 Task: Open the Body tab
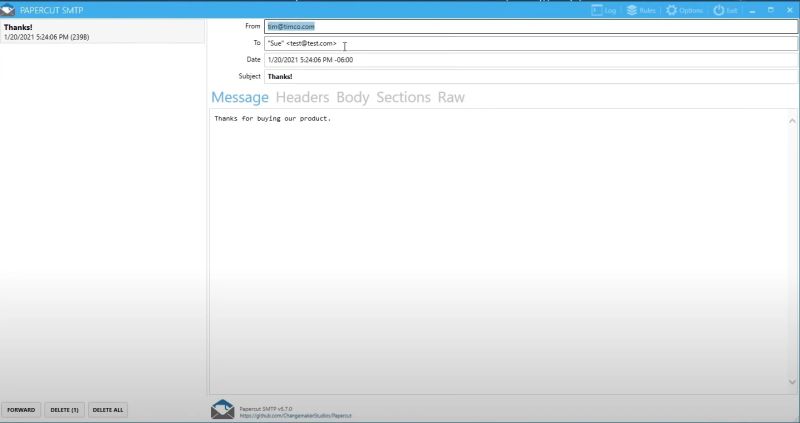353,97
